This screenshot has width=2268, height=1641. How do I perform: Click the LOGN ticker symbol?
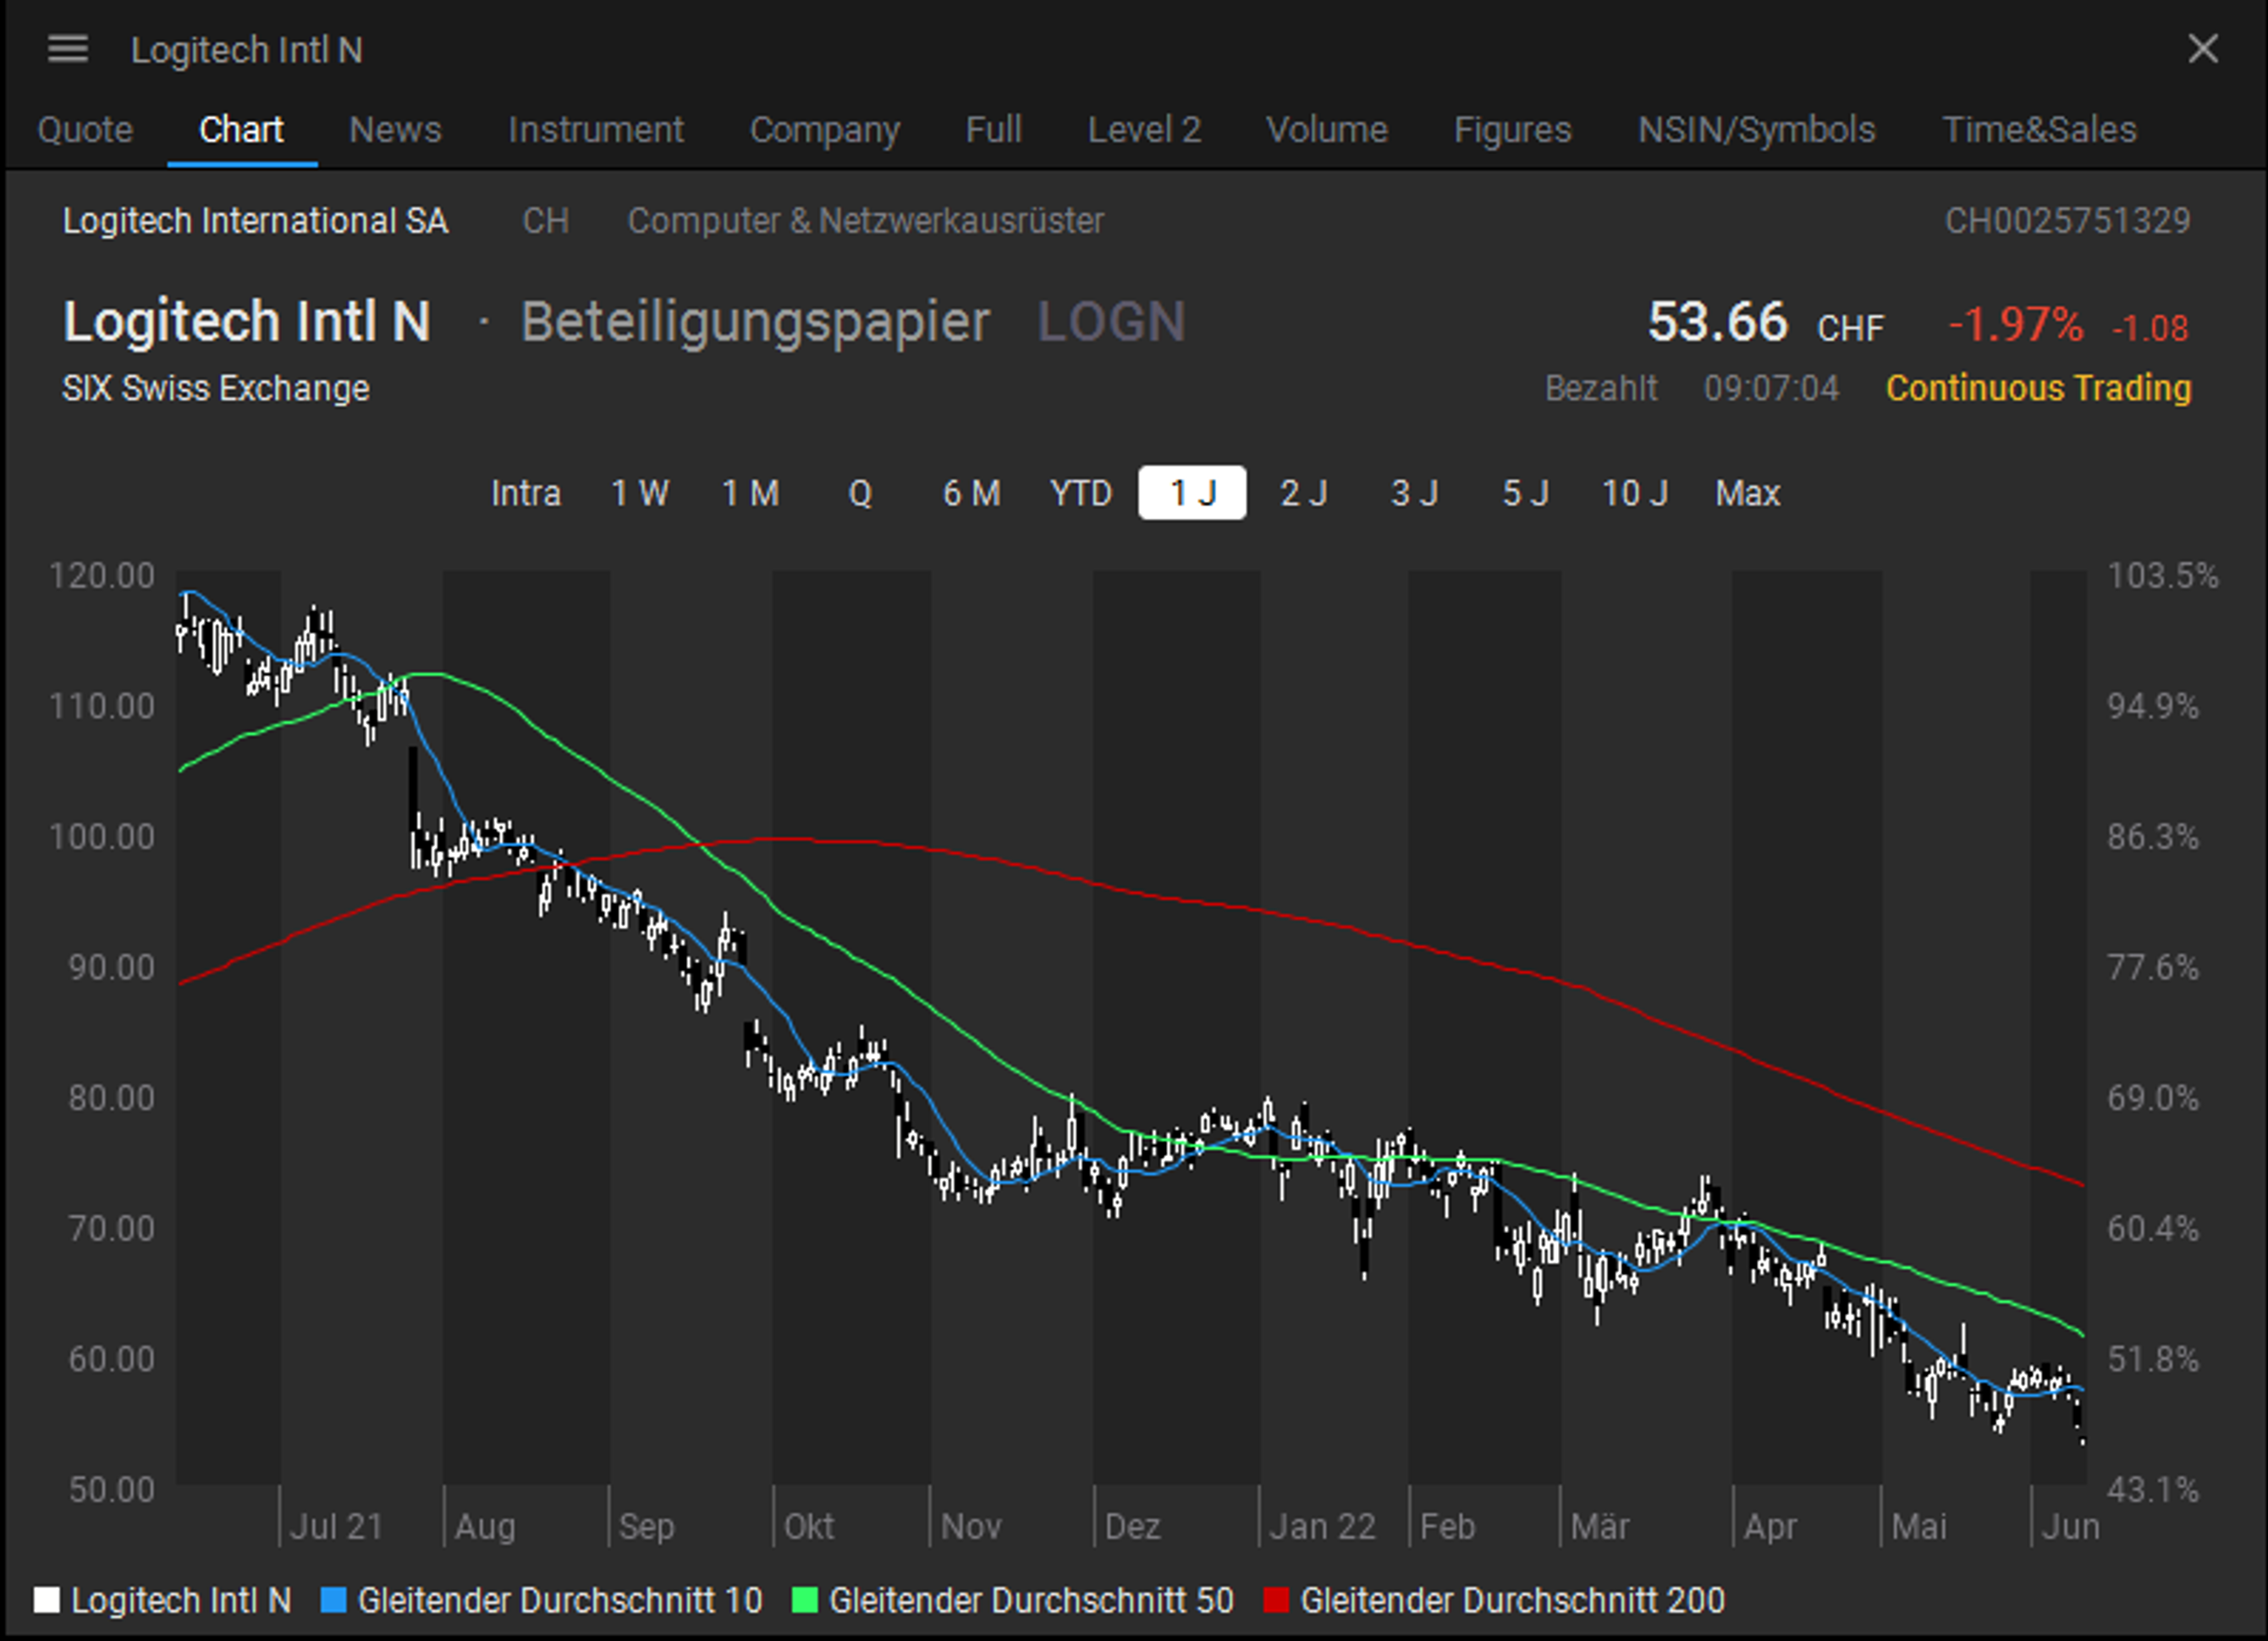[x=1111, y=323]
